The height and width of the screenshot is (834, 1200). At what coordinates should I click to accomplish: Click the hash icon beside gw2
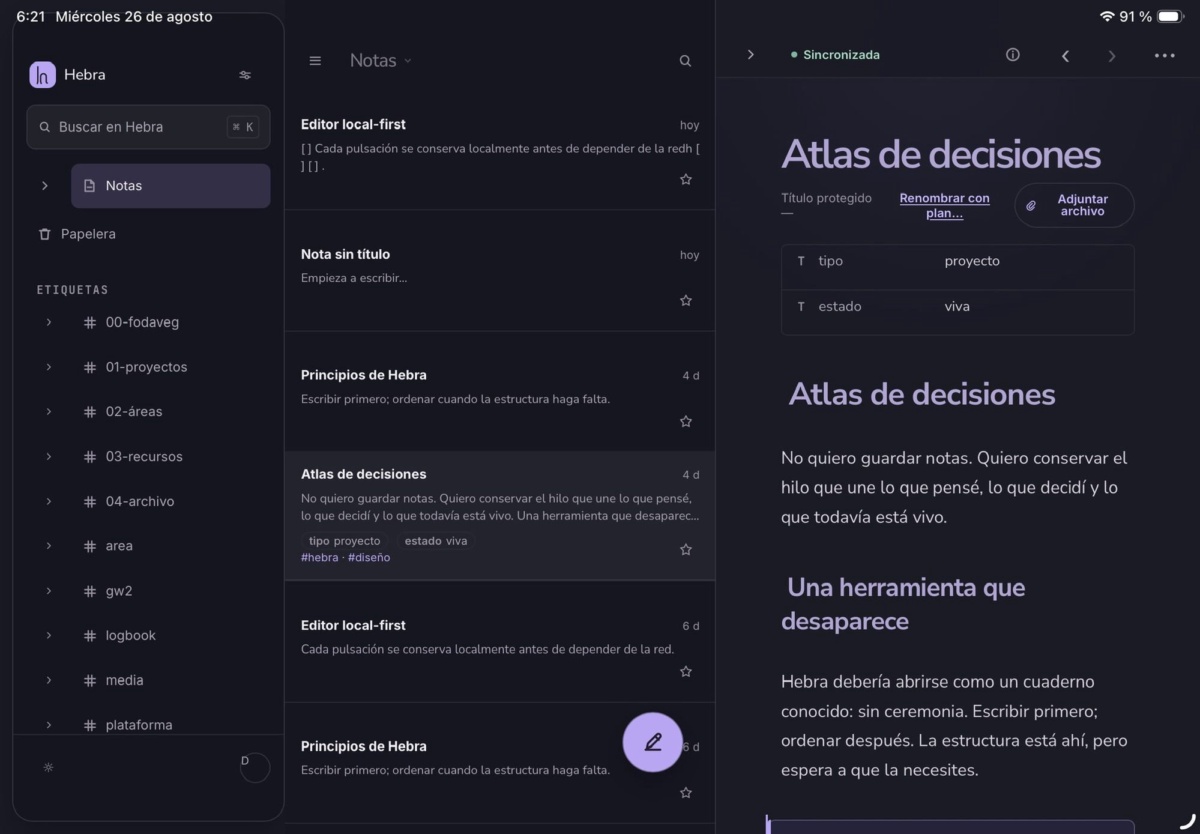coord(90,591)
